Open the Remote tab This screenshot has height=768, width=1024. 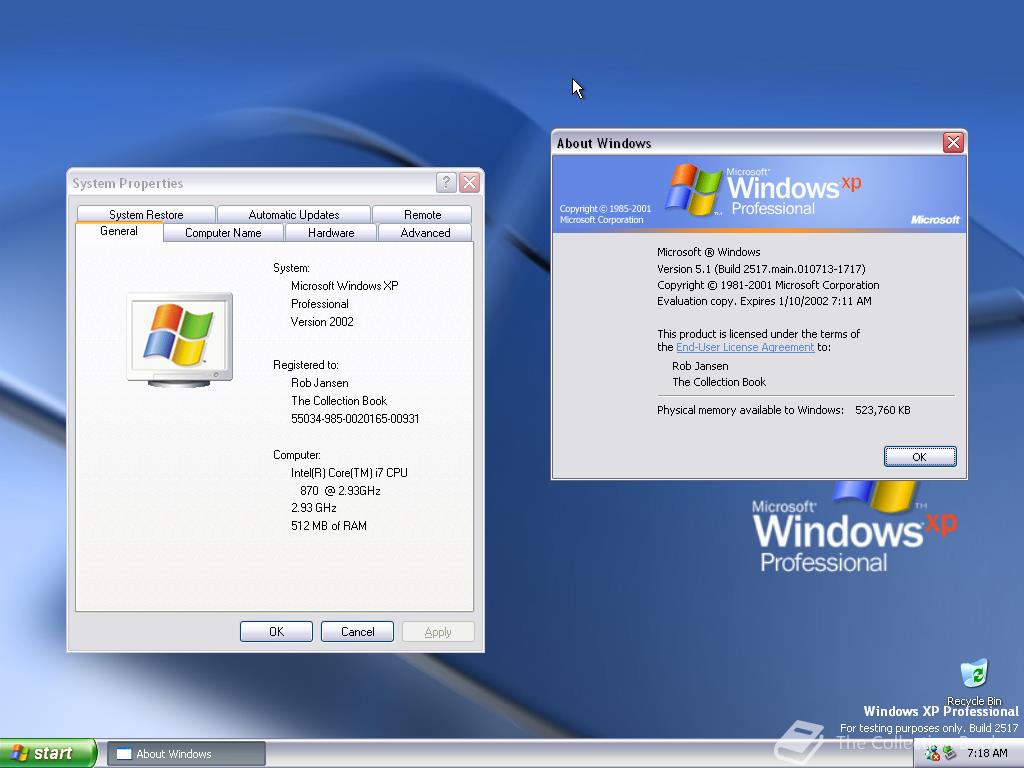pyautogui.click(x=423, y=214)
